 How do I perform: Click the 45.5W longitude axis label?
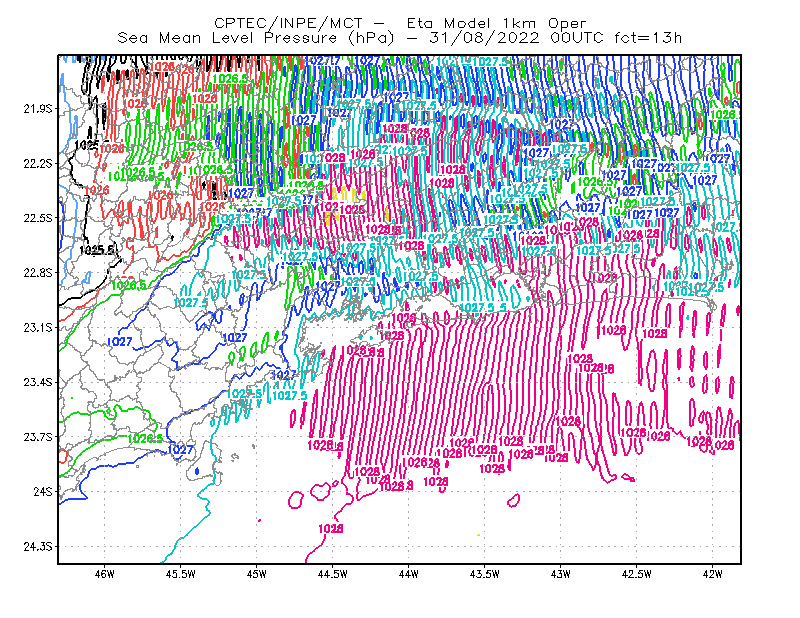coord(181,574)
